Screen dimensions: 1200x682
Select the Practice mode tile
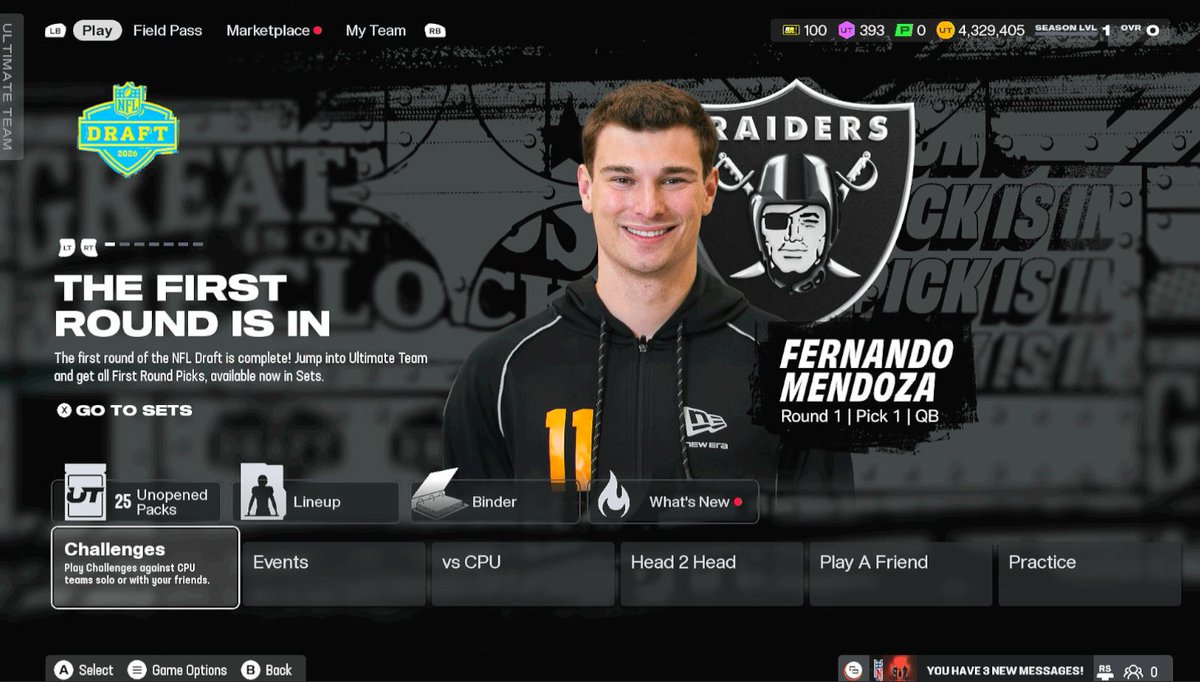pyautogui.click(x=1090, y=573)
